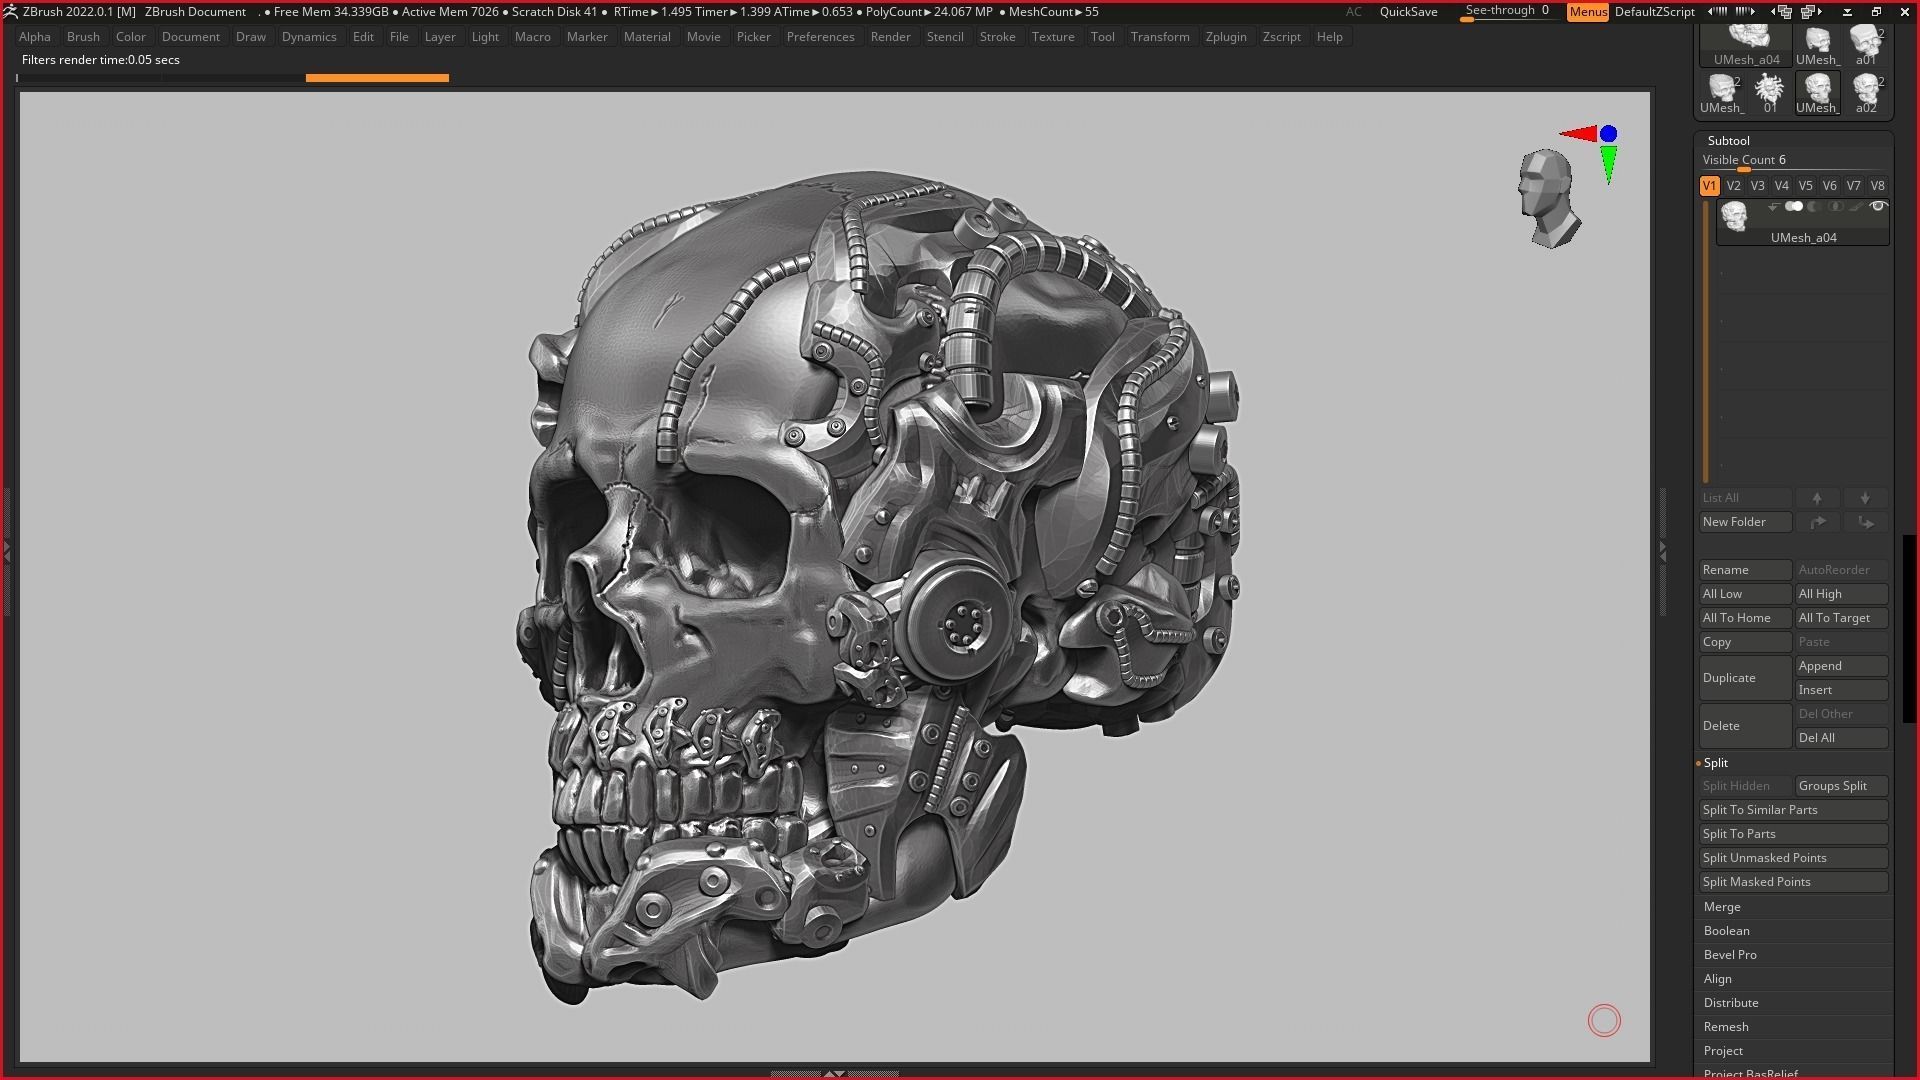Click the Duplicate subtool button

click(1745, 678)
